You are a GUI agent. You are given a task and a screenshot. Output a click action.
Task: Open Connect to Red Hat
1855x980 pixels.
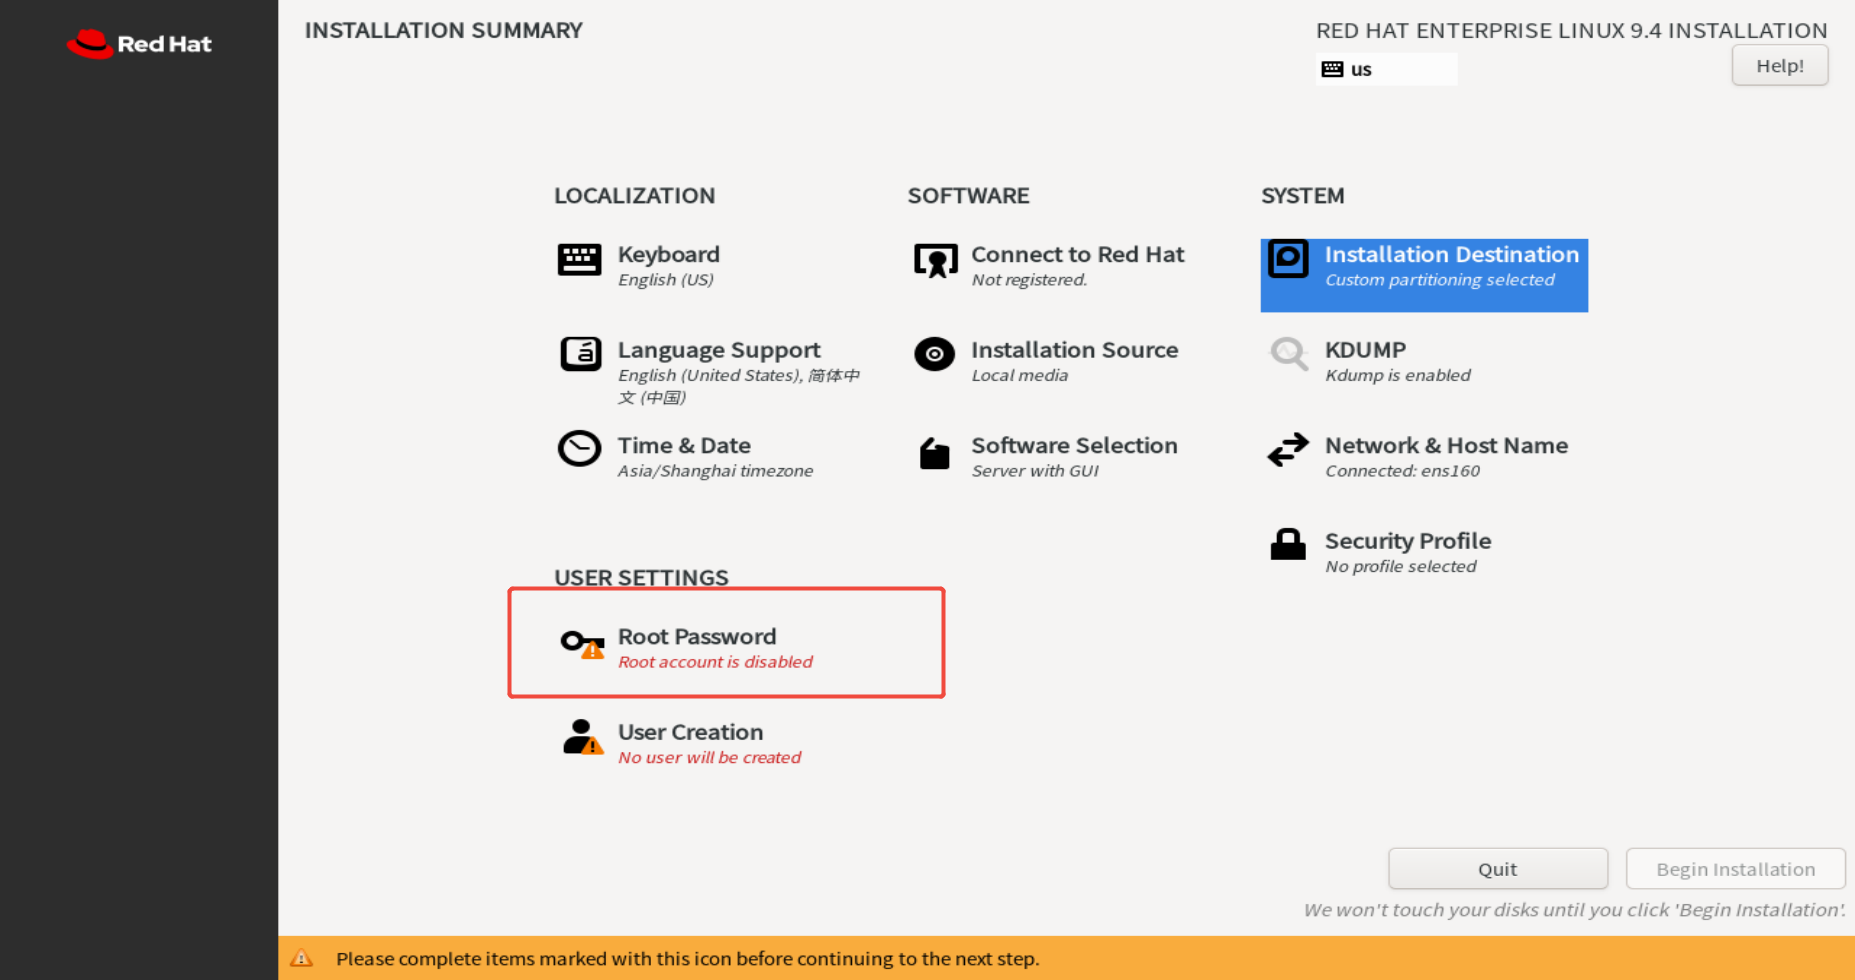pos(1077,254)
